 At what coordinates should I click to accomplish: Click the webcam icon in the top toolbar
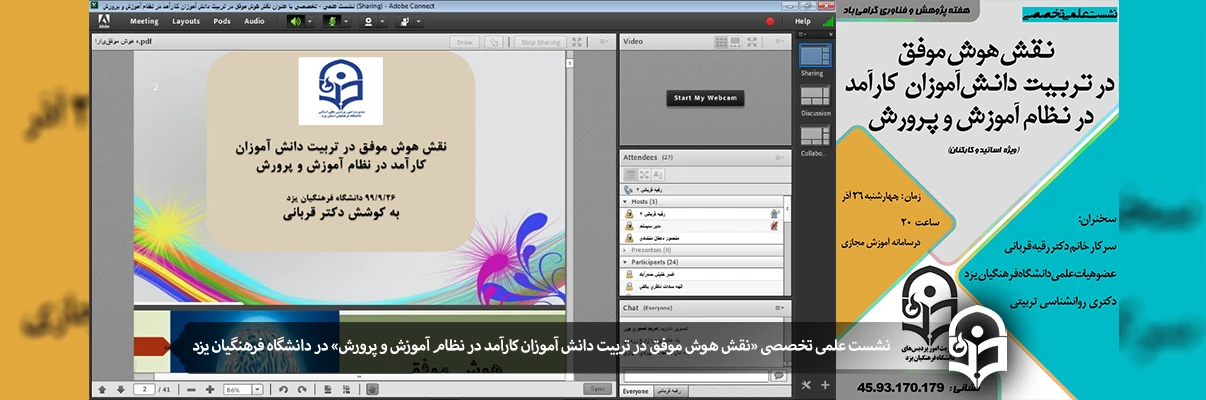367,21
